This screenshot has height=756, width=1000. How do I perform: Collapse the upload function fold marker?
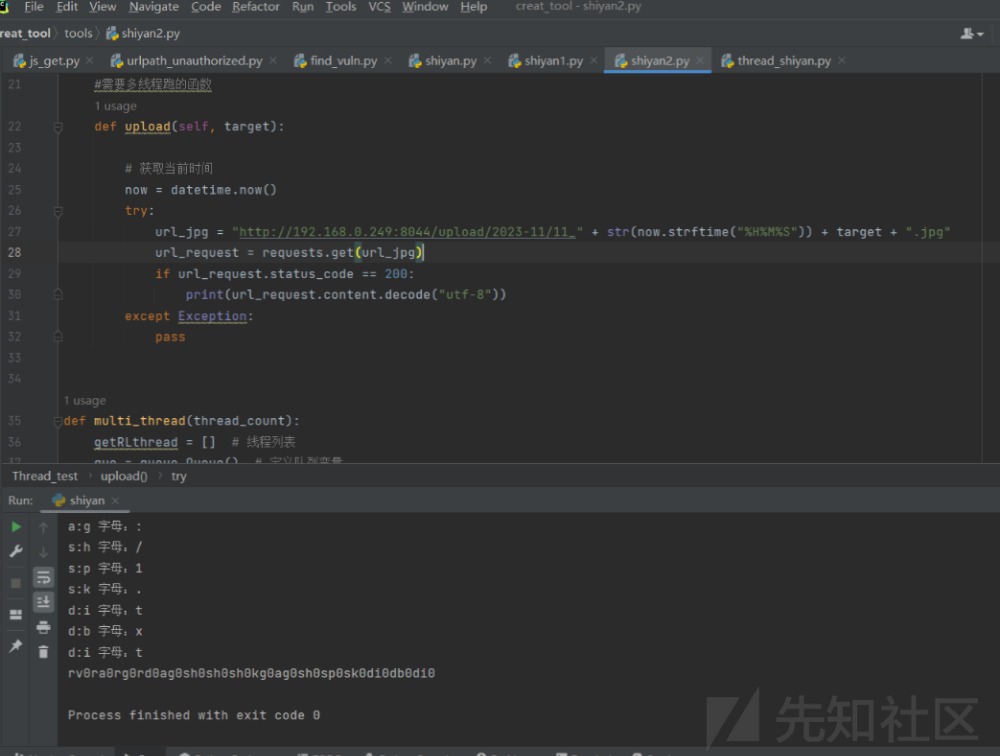(58, 127)
